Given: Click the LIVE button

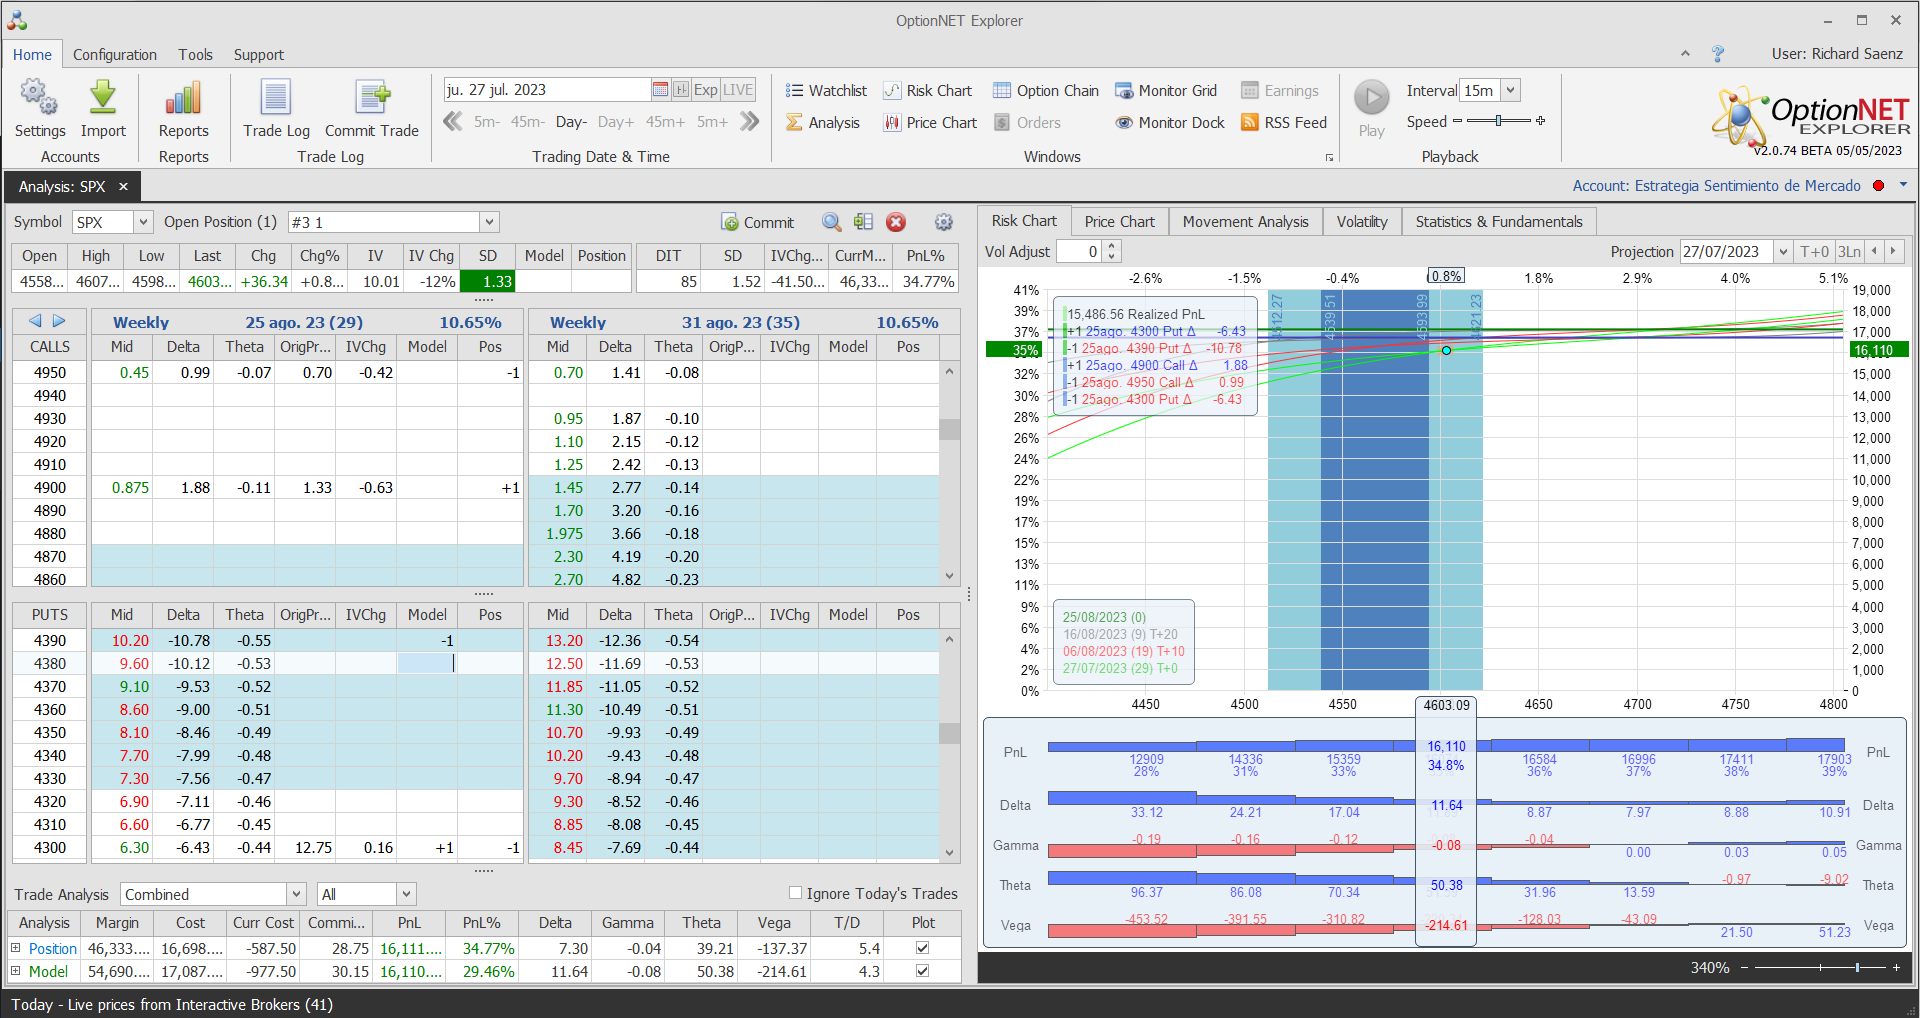Looking at the screenshot, I should coord(738,90).
